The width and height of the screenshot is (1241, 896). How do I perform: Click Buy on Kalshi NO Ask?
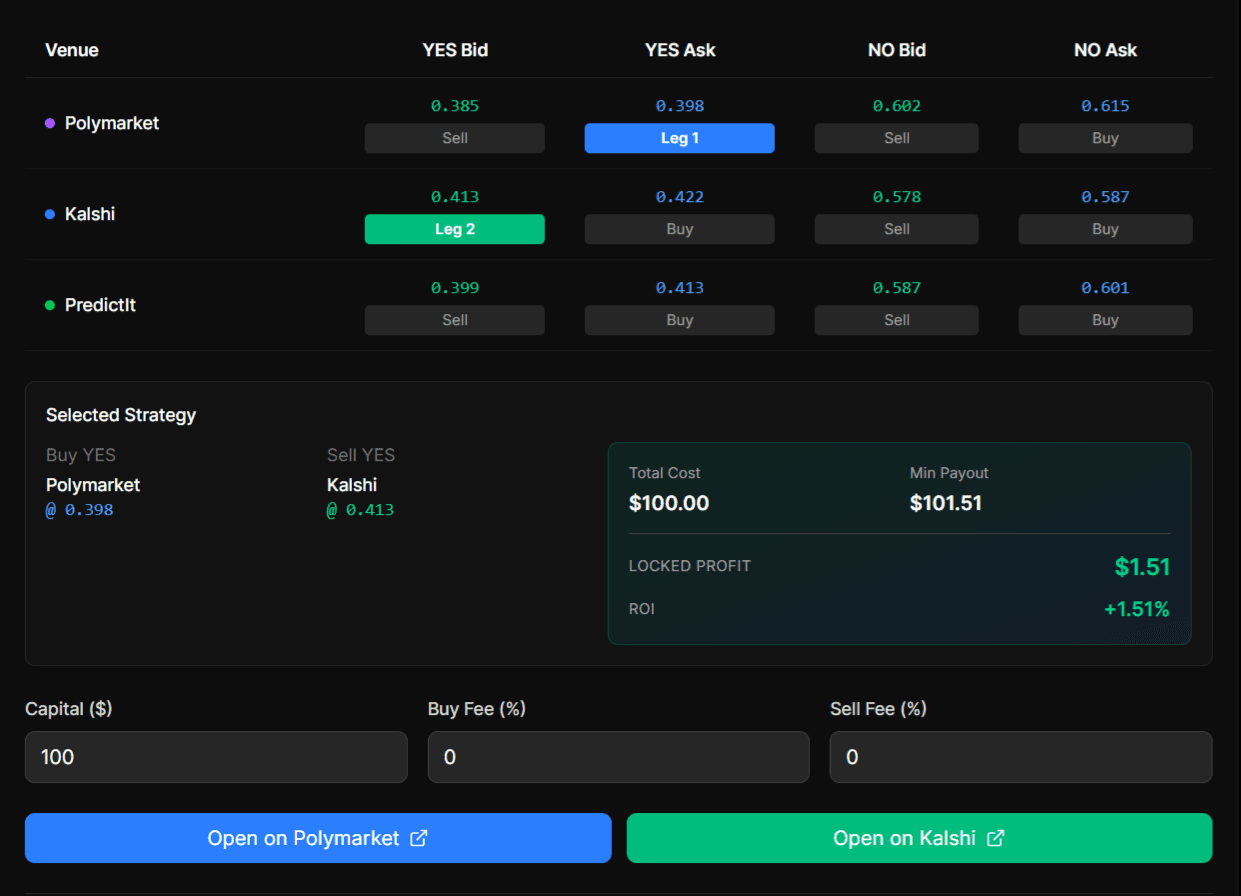(1105, 229)
